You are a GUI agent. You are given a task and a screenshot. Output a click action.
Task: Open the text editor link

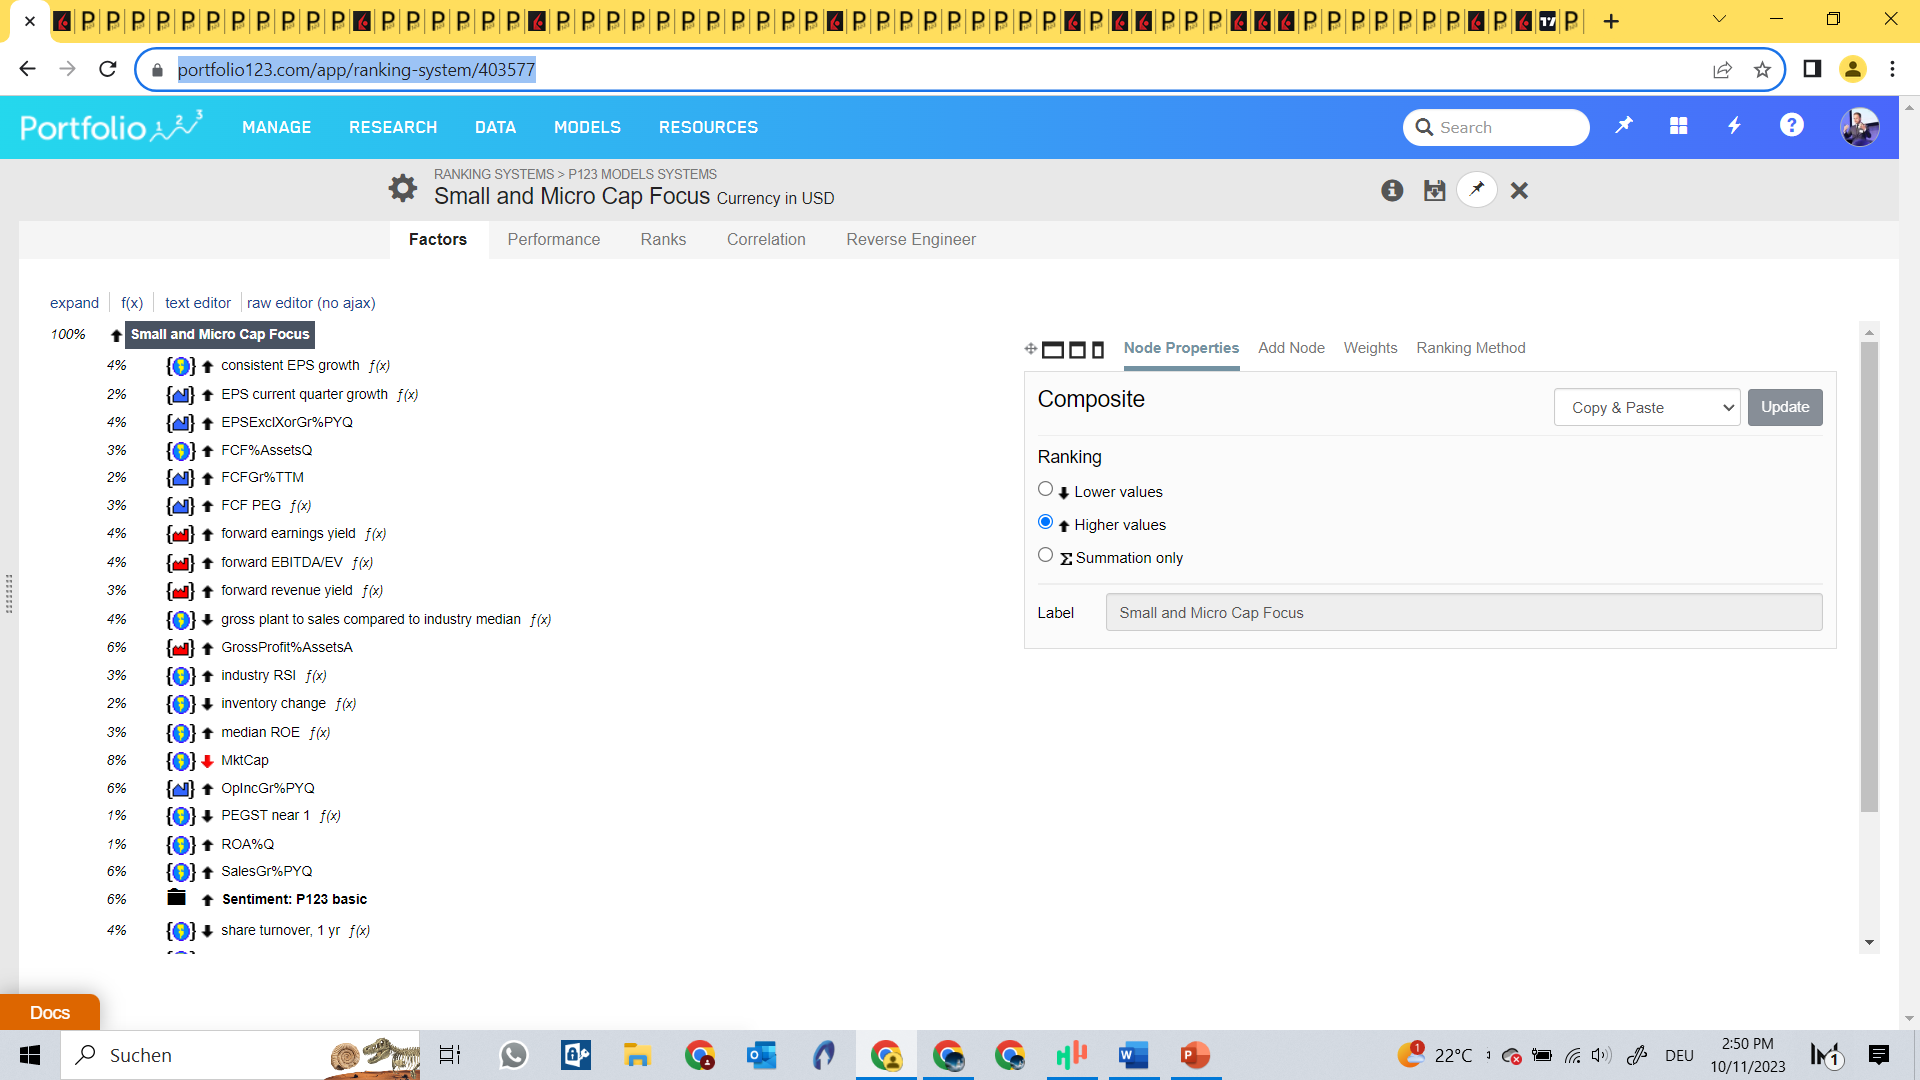point(197,303)
